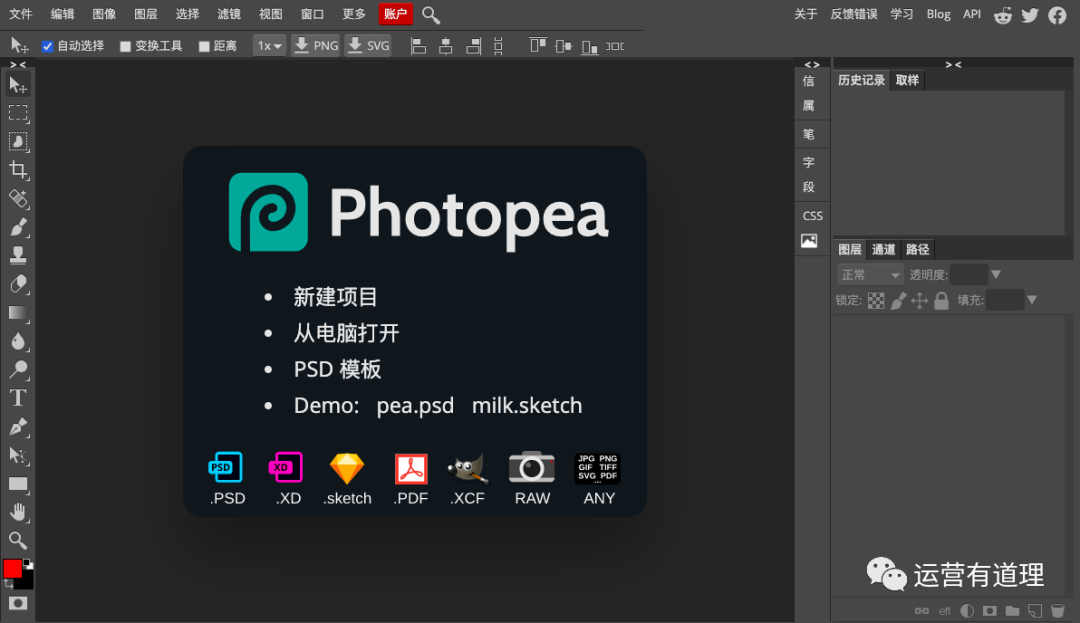Select the Zoom tool in toolbar
The height and width of the screenshot is (623, 1080).
tap(18, 541)
